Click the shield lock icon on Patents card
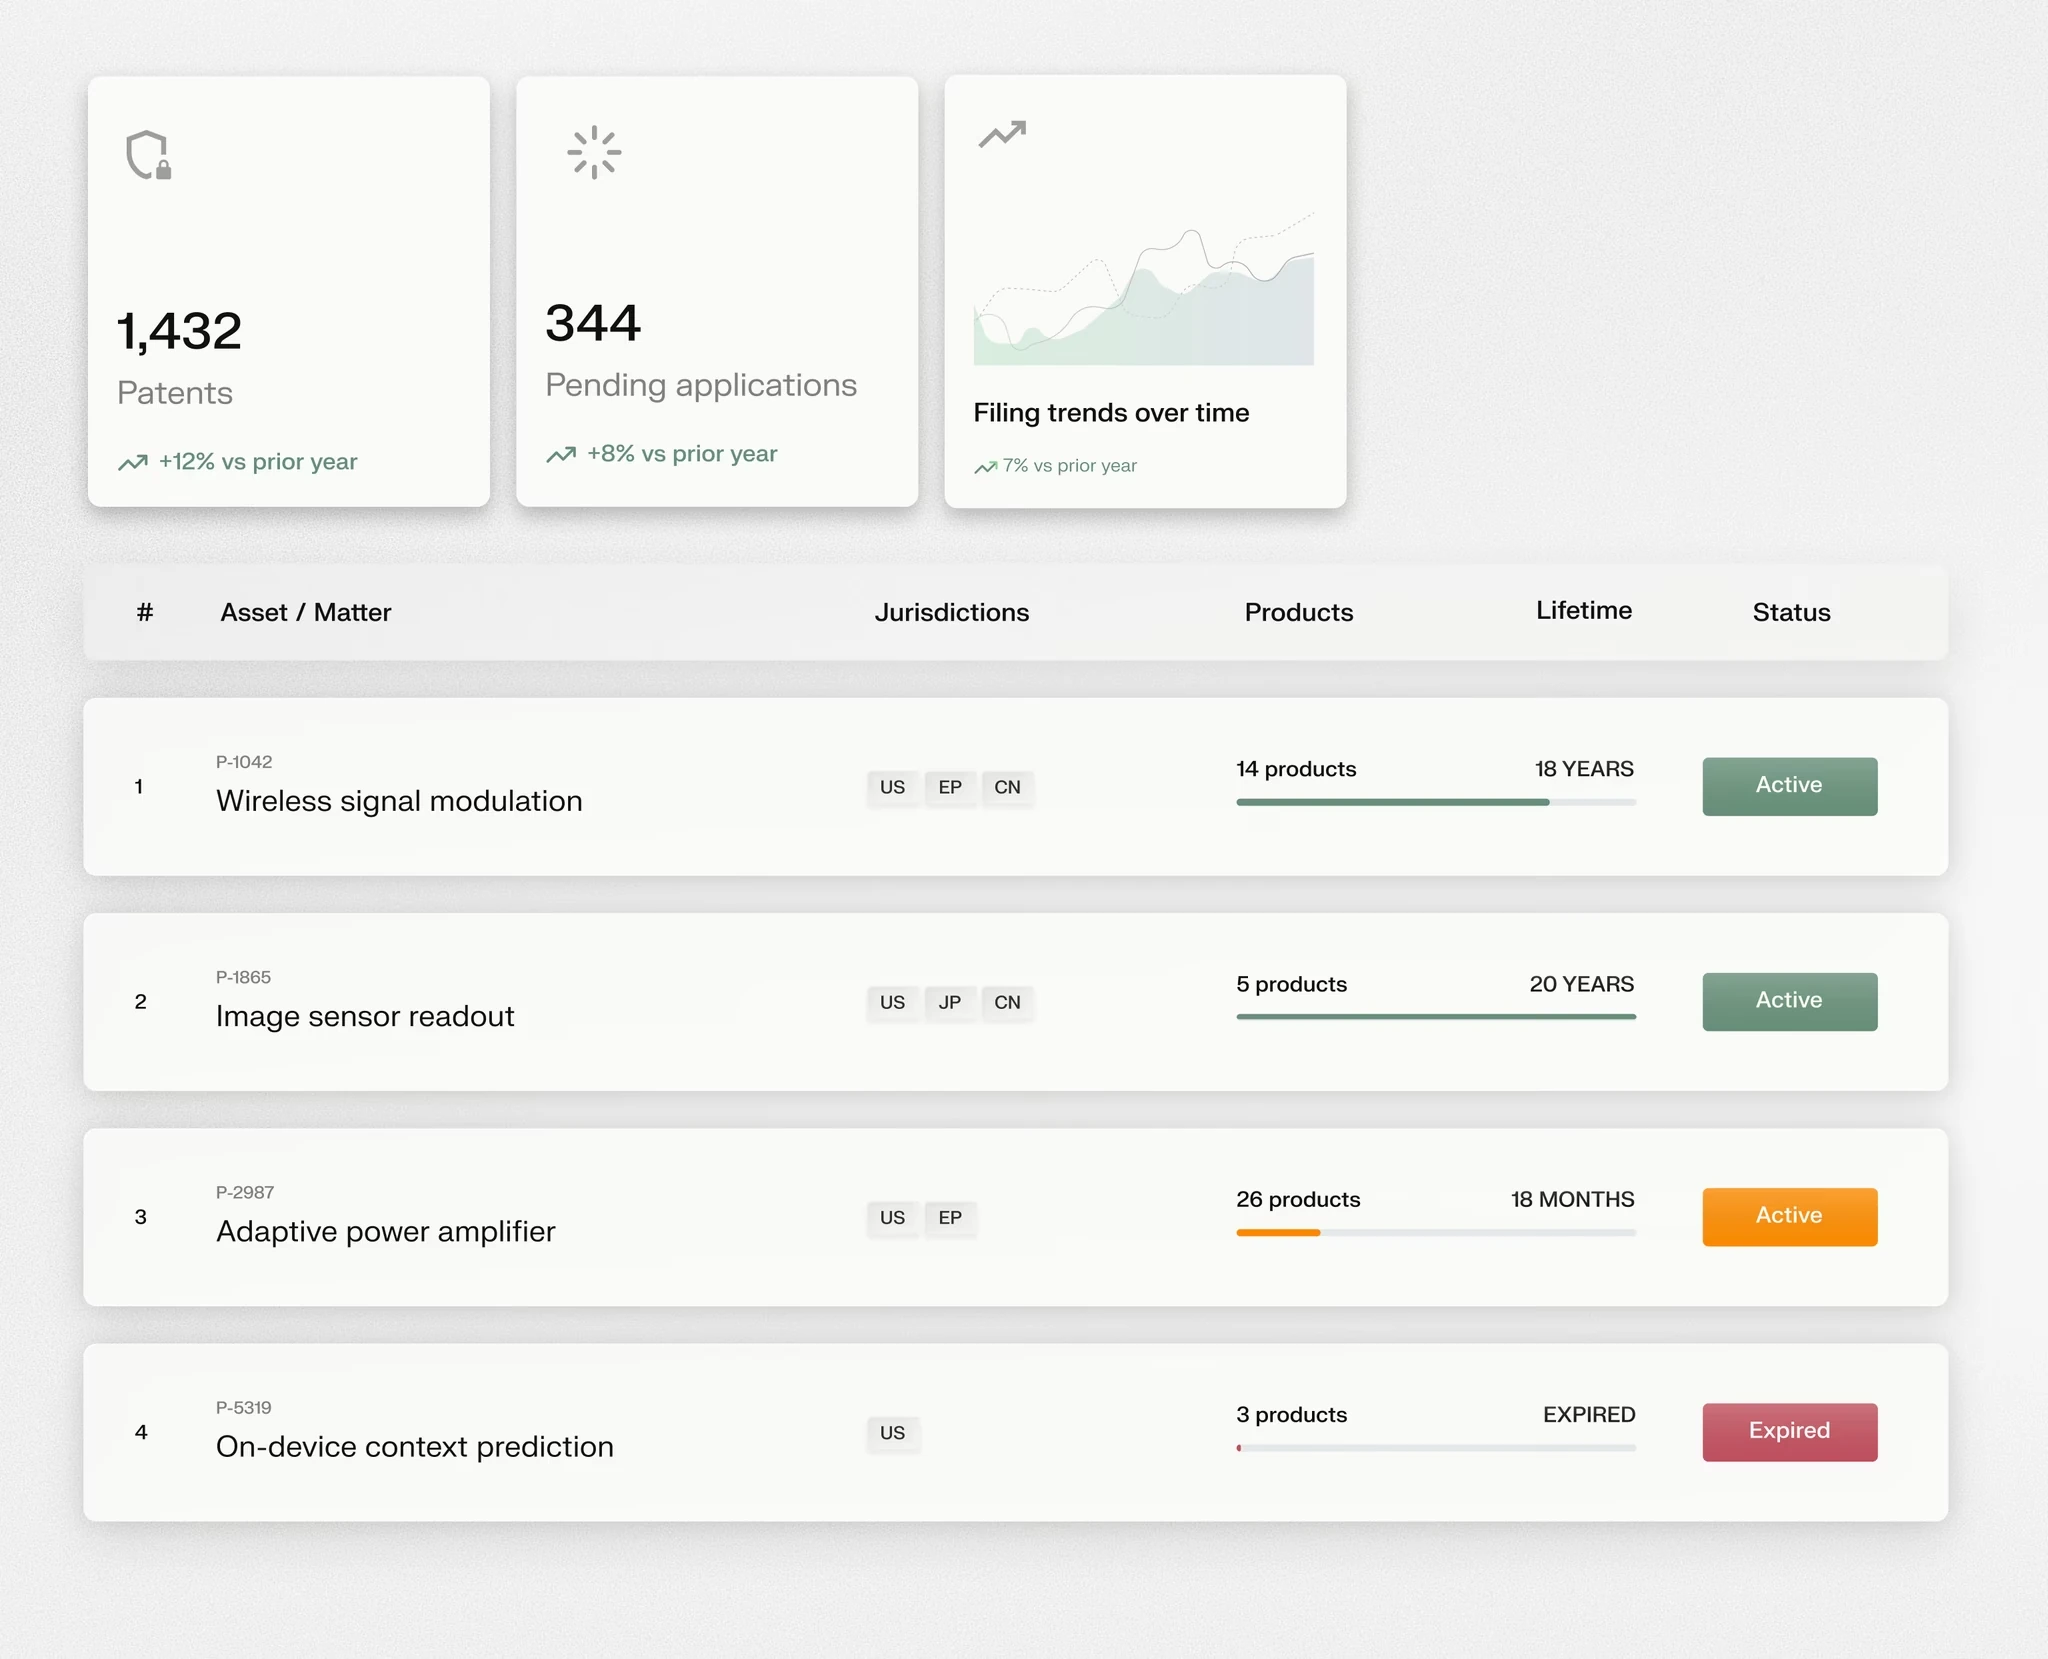 [149, 155]
